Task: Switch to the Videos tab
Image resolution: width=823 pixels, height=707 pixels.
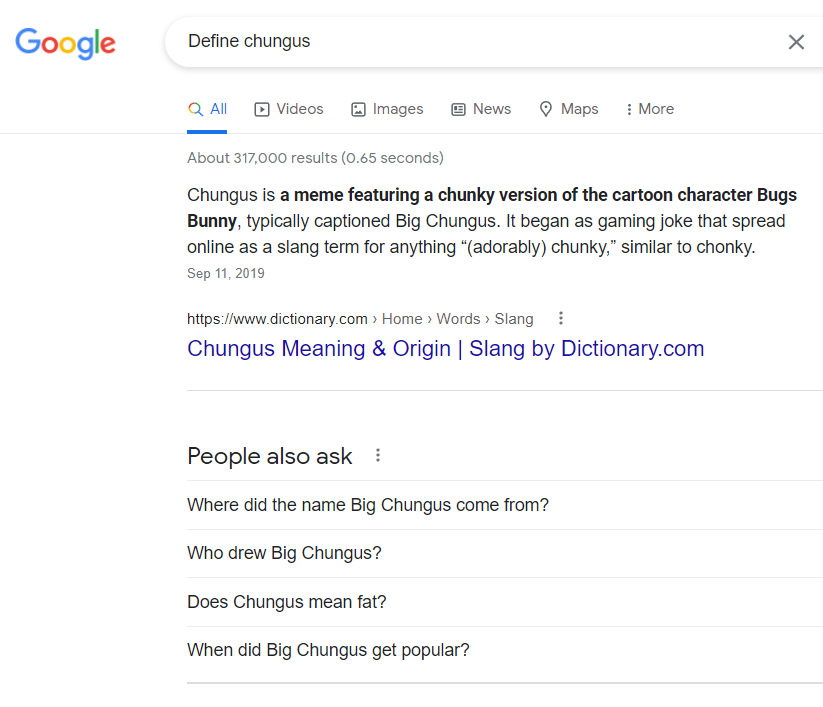Action: [289, 109]
